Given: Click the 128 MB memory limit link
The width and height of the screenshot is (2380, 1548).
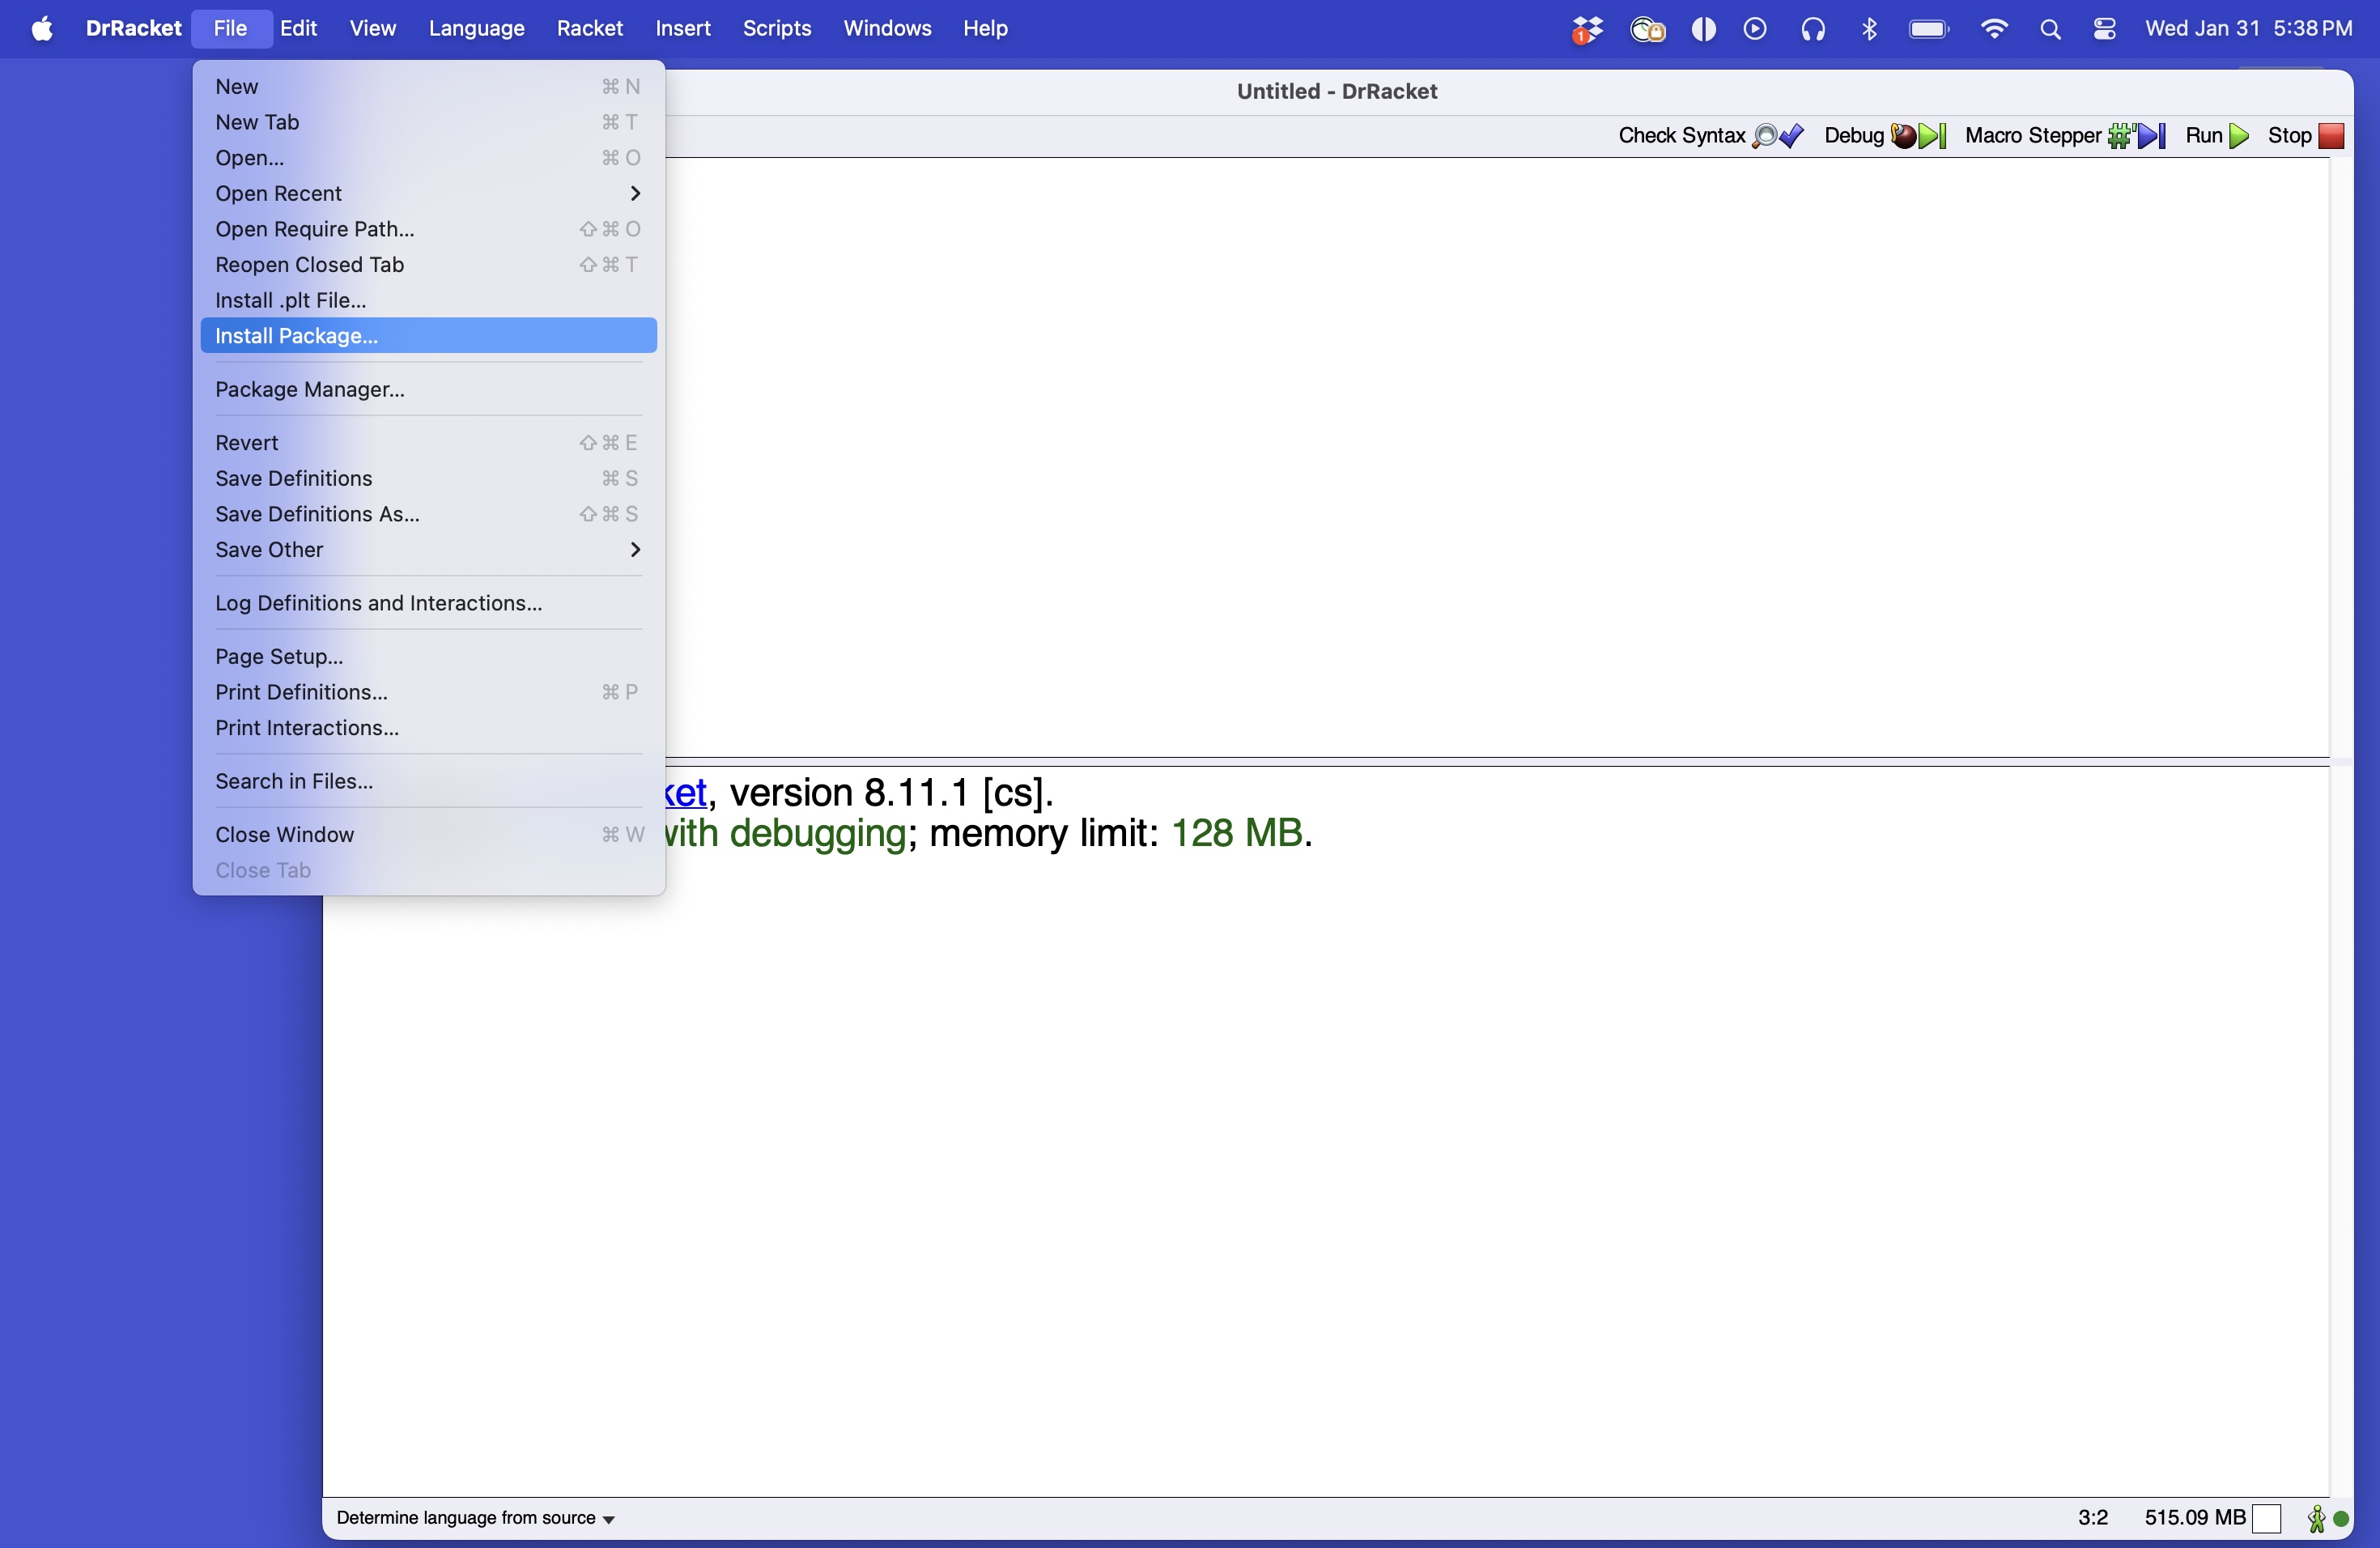Looking at the screenshot, I should pyautogui.click(x=1236, y=834).
